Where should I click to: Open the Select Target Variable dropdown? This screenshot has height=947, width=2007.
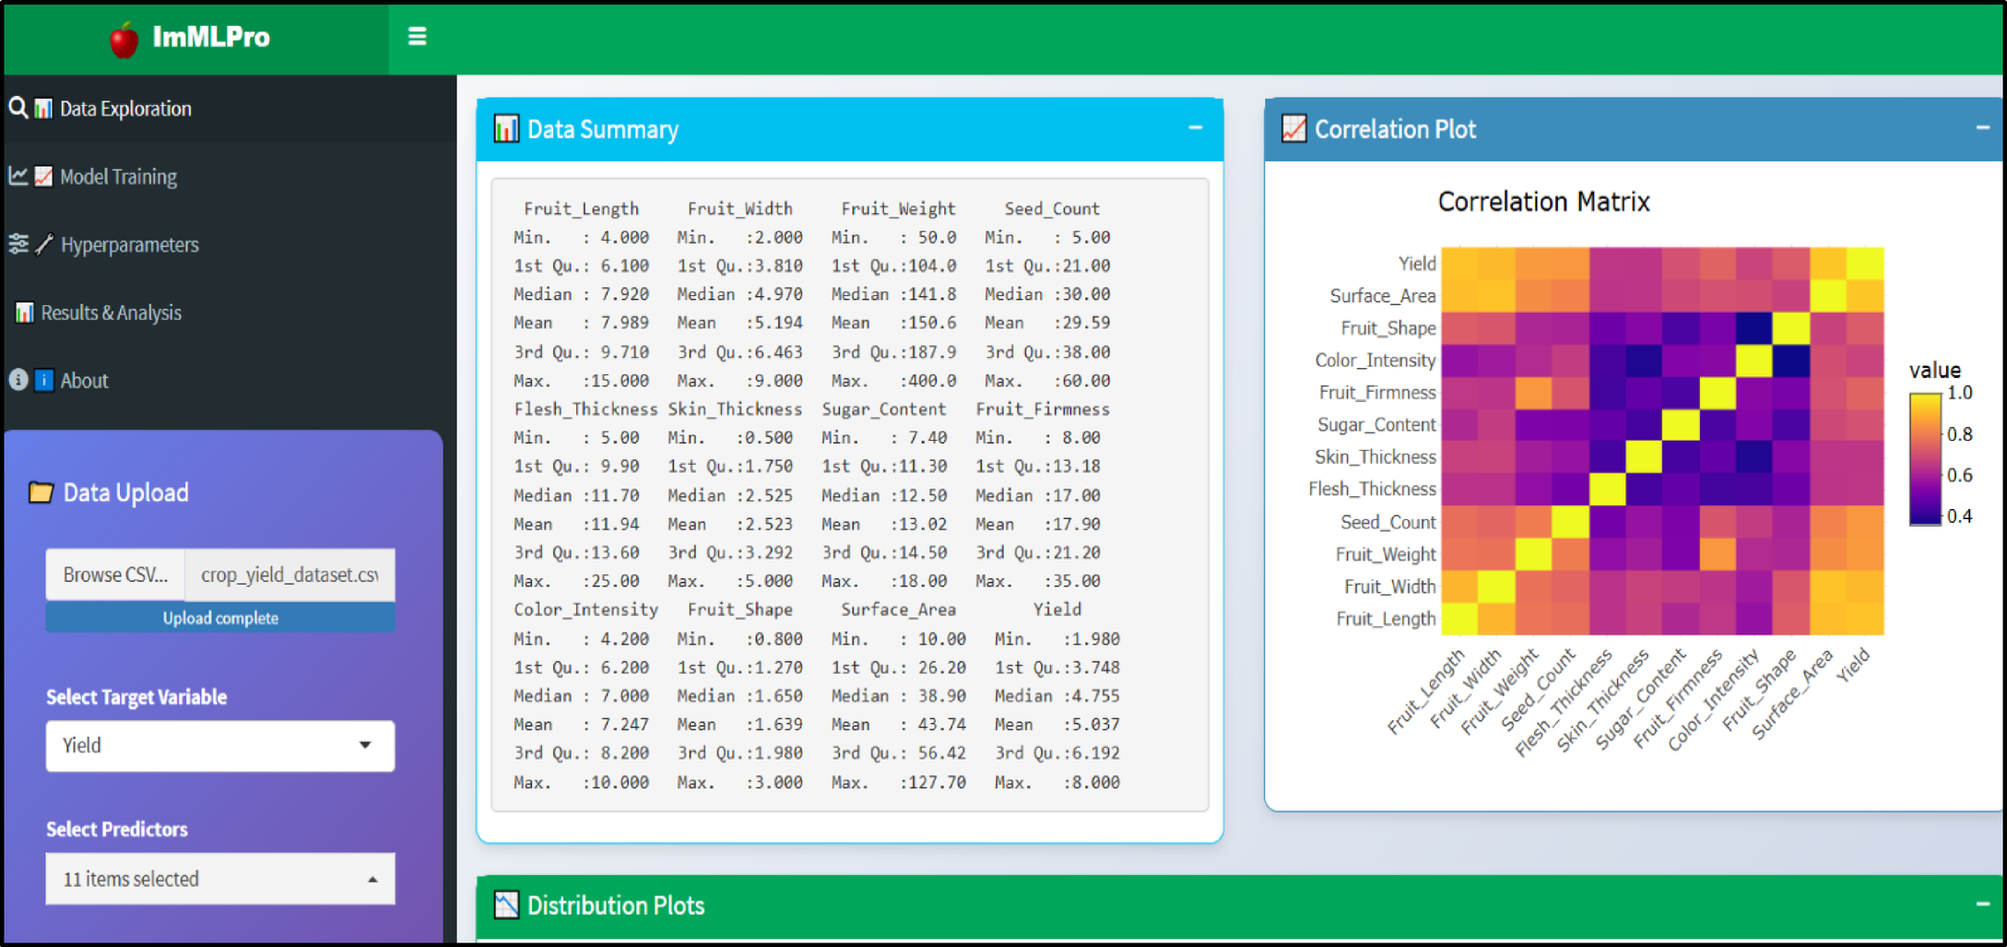(220, 746)
